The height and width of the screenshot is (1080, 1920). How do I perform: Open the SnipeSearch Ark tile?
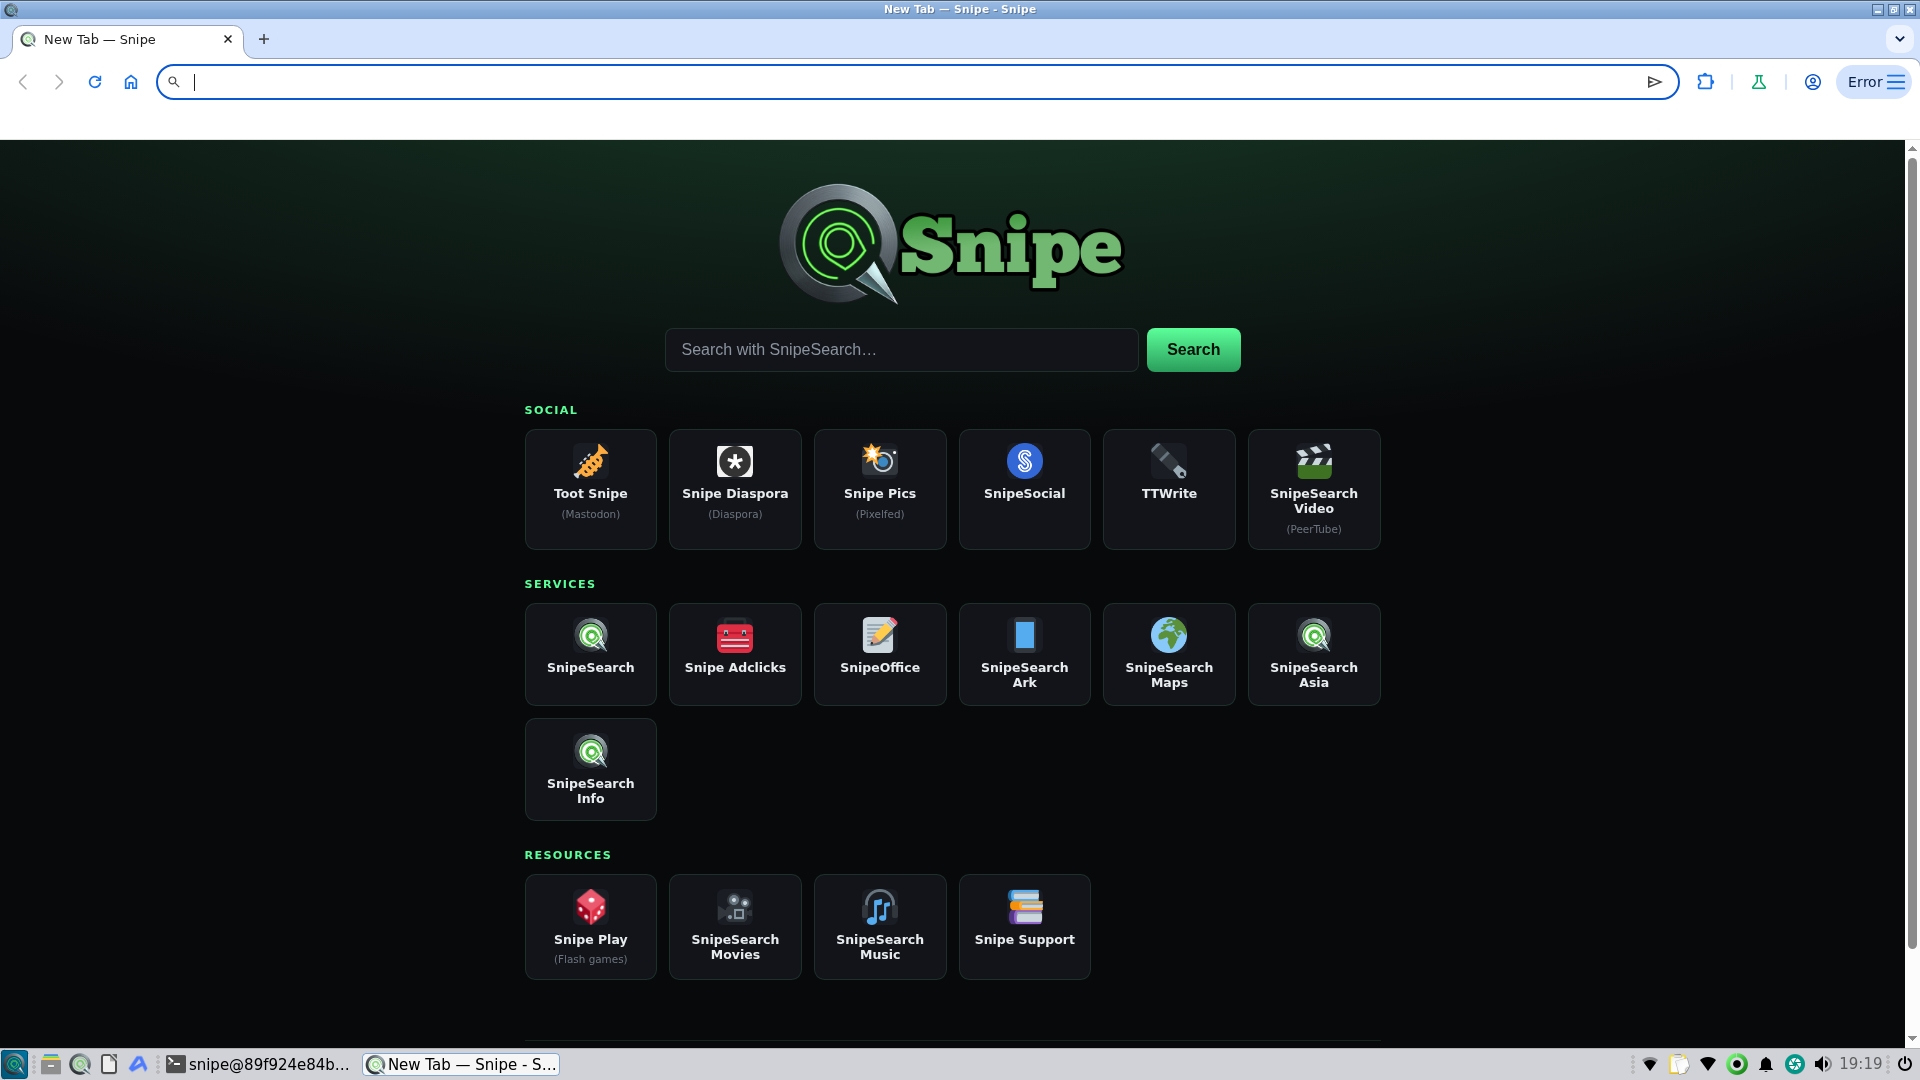(1024, 654)
